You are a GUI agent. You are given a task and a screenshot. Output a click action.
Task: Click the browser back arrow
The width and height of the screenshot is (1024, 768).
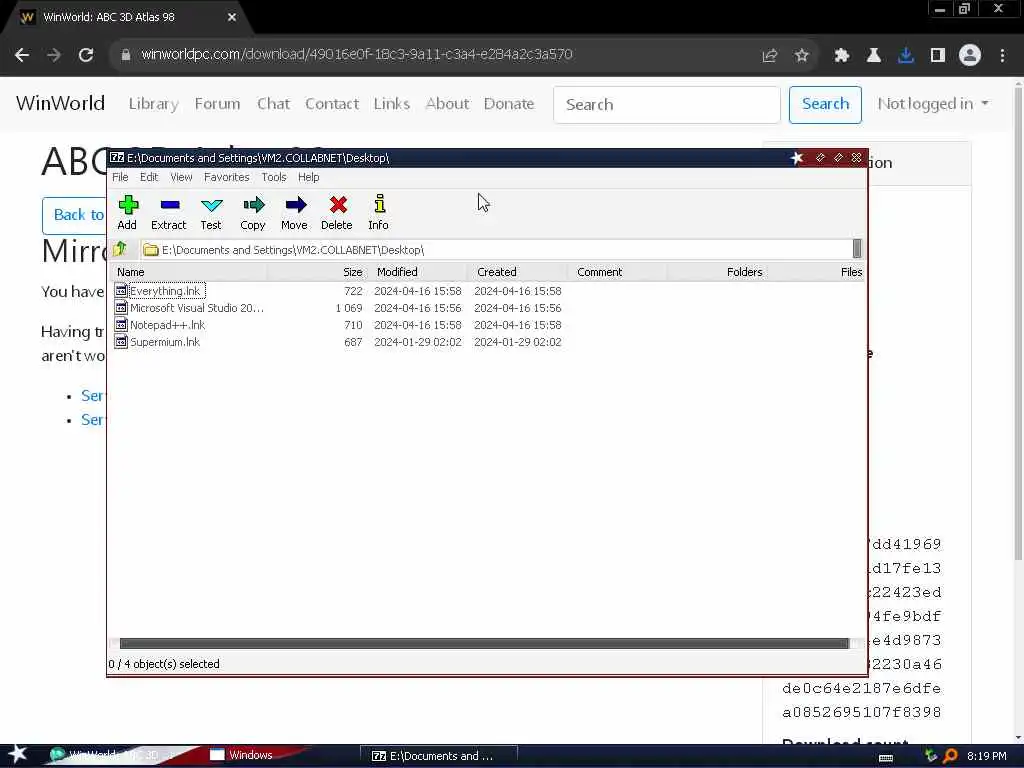[x=22, y=55]
